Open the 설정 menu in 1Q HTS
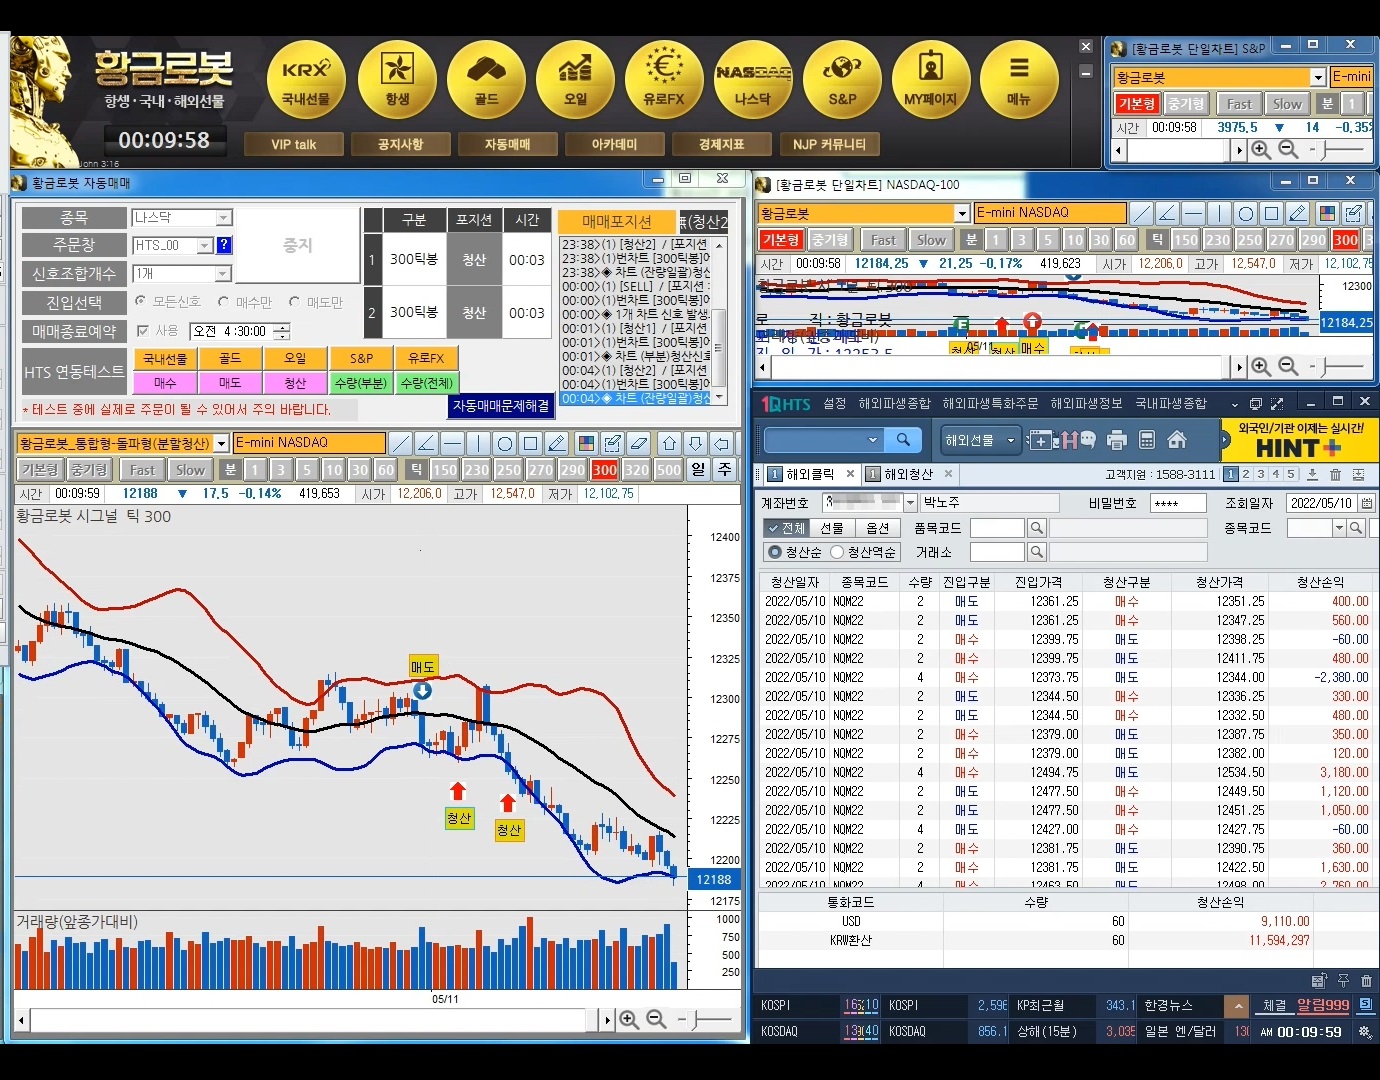Screen dimensions: 1380x1080 (x=834, y=403)
